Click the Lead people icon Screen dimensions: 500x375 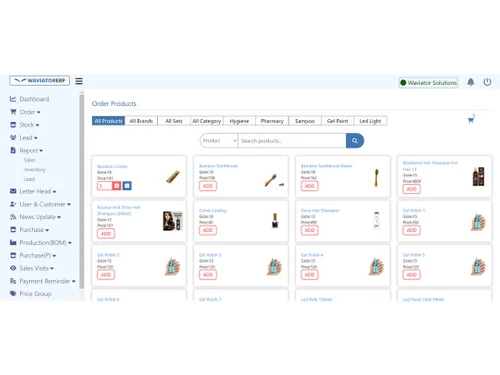(x=13, y=138)
